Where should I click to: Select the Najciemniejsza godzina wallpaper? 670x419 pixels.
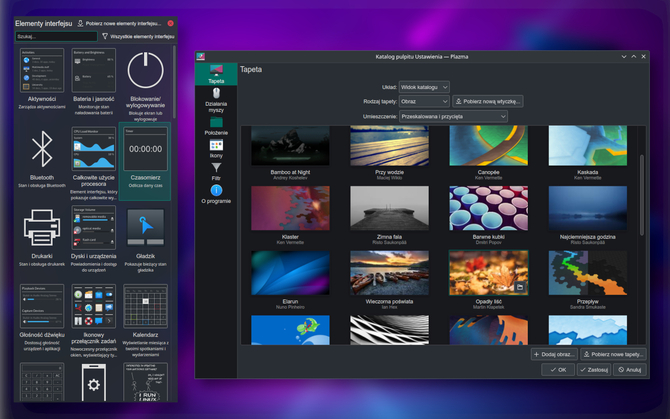588,208
